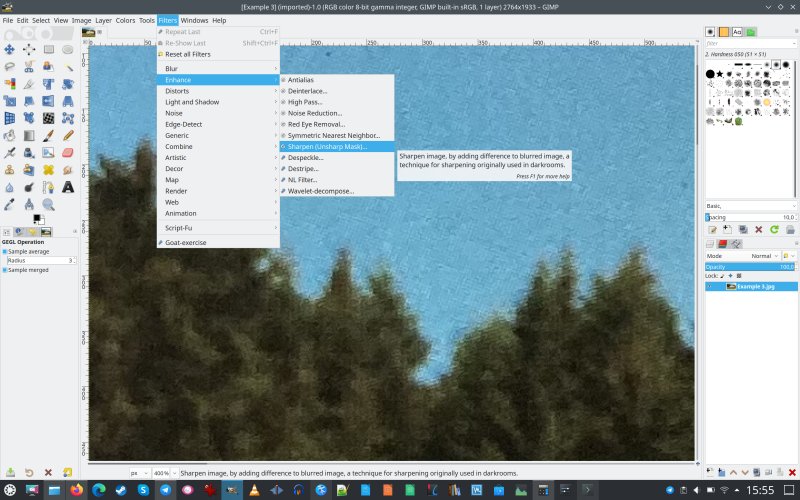The width and height of the screenshot is (800, 500).
Task: Click the 15:55 clock in system tray
Action: 760,490
